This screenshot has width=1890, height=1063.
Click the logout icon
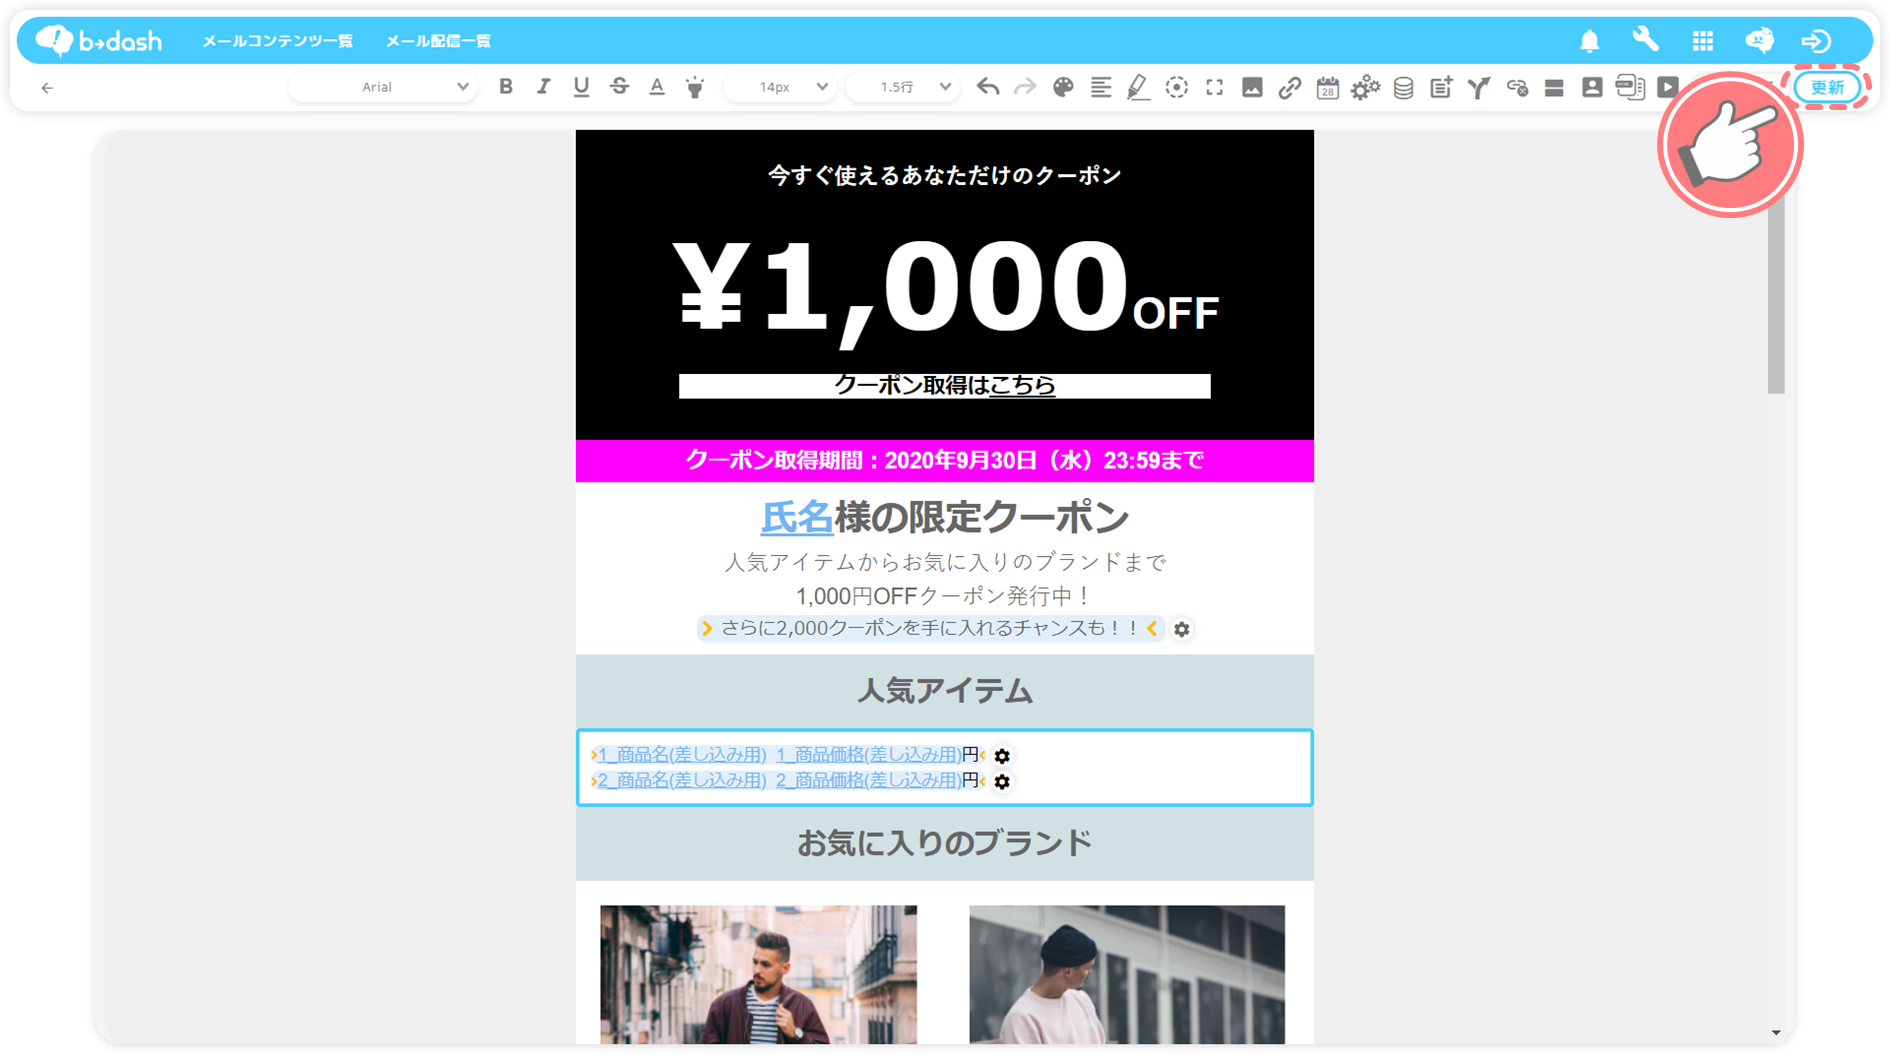(1816, 40)
